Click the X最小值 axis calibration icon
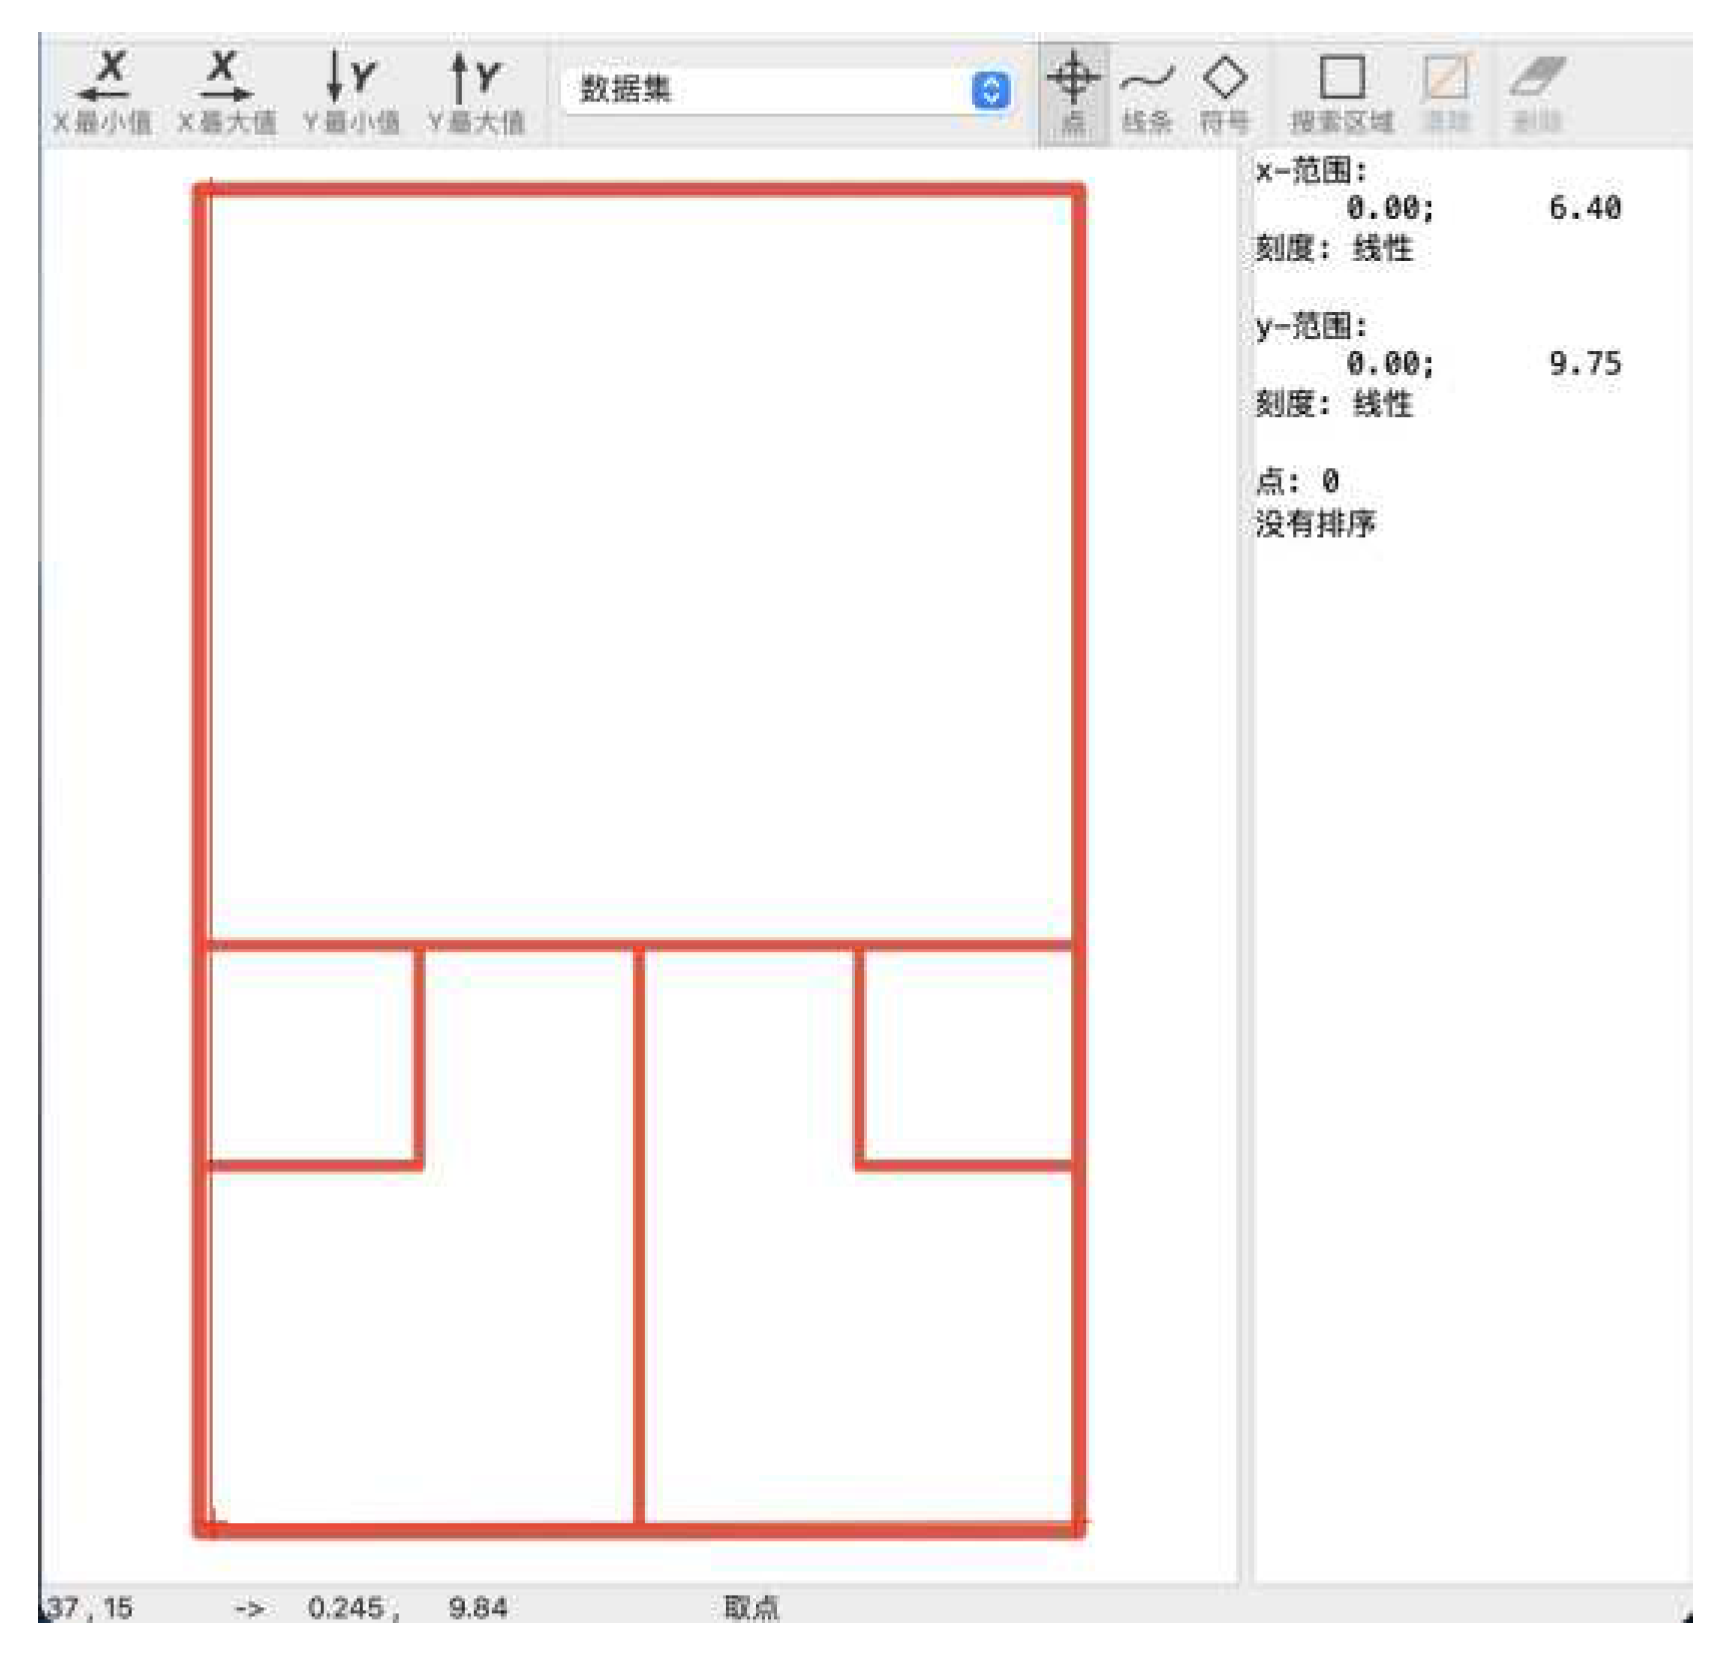Viewport: 1728px width, 1658px height. pos(103,90)
